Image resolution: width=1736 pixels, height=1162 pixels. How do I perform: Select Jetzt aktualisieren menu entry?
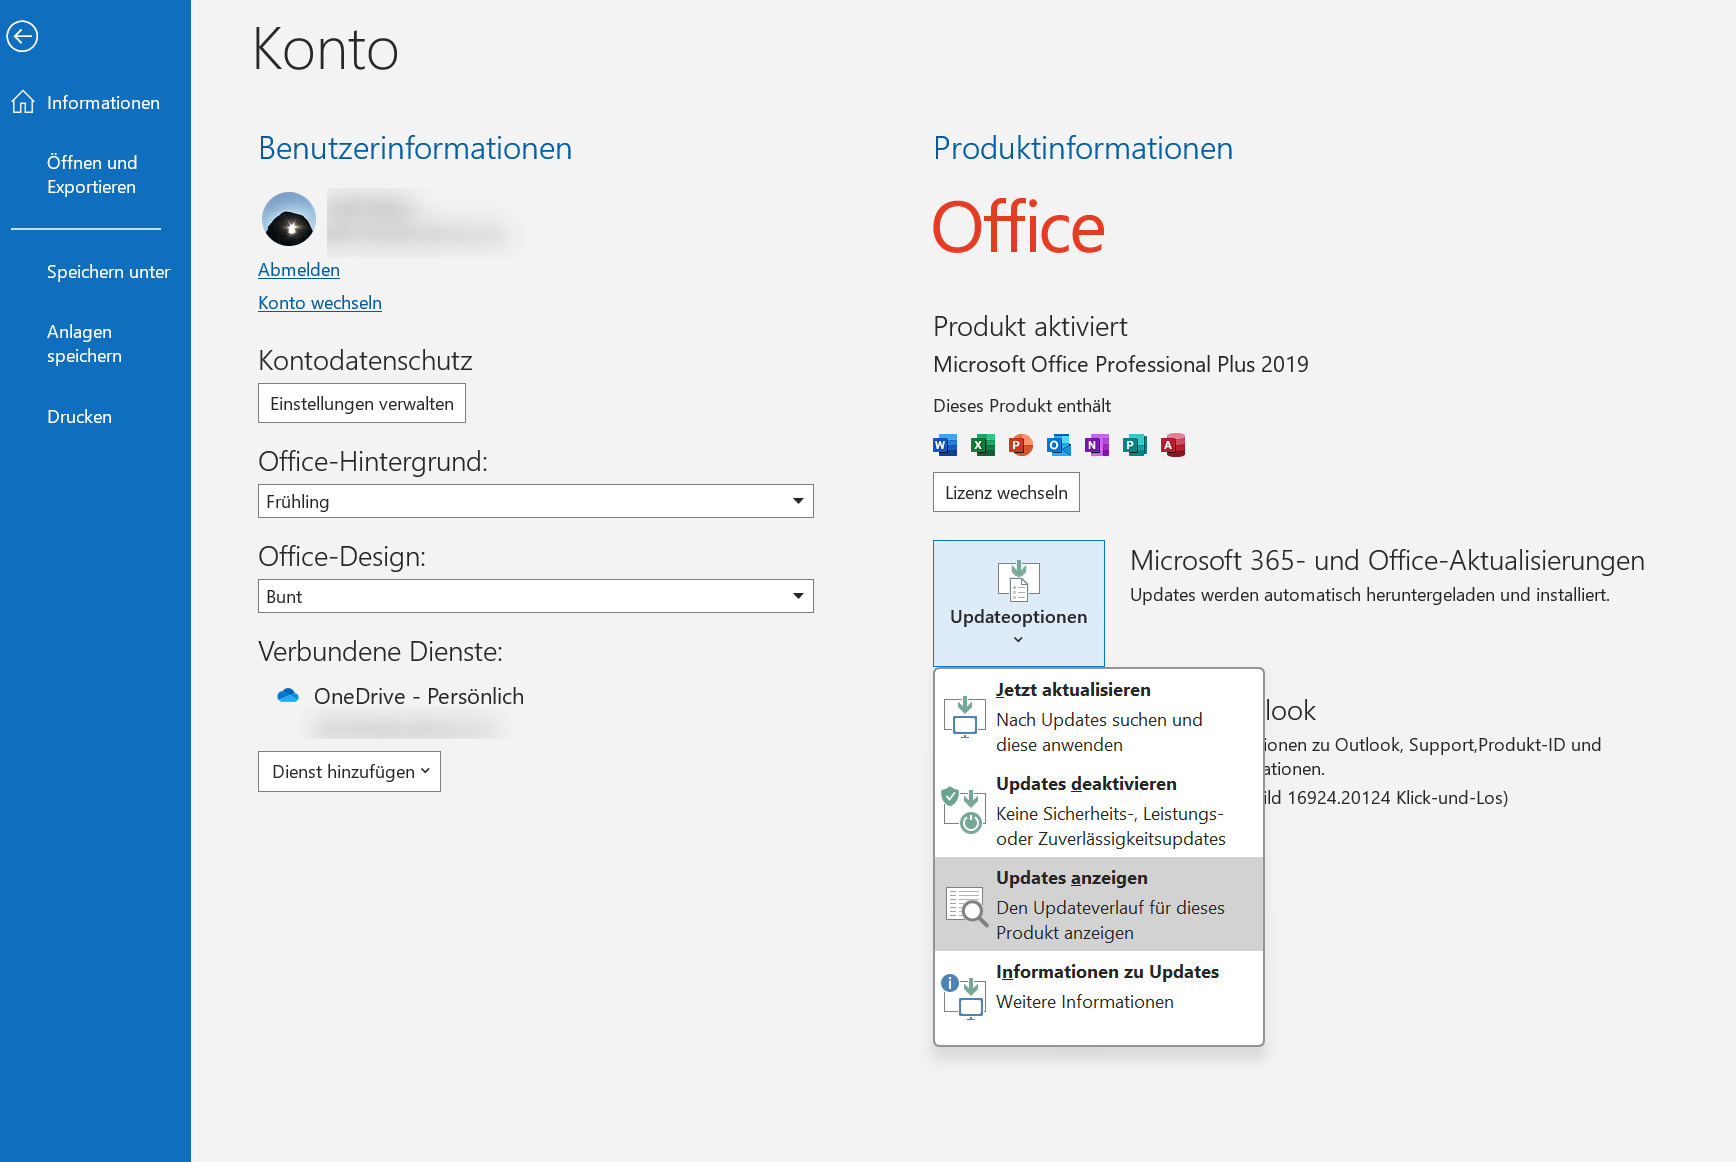point(1099,716)
